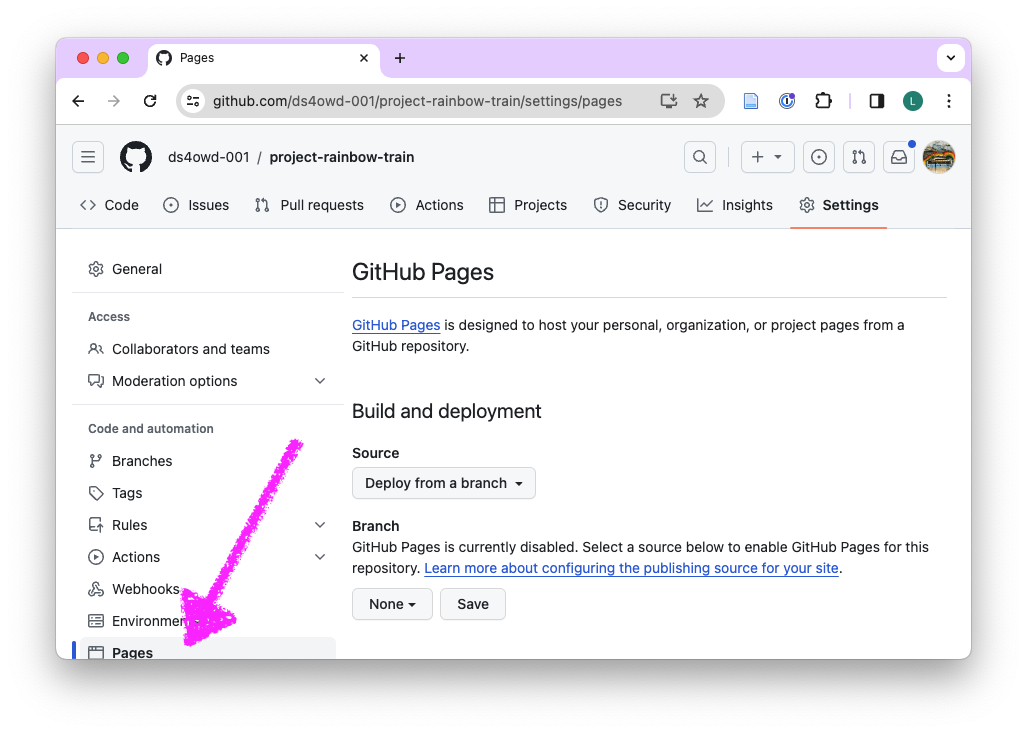1027x733 pixels.
Task: Open the issues shortcut icon in header
Action: click(x=819, y=157)
